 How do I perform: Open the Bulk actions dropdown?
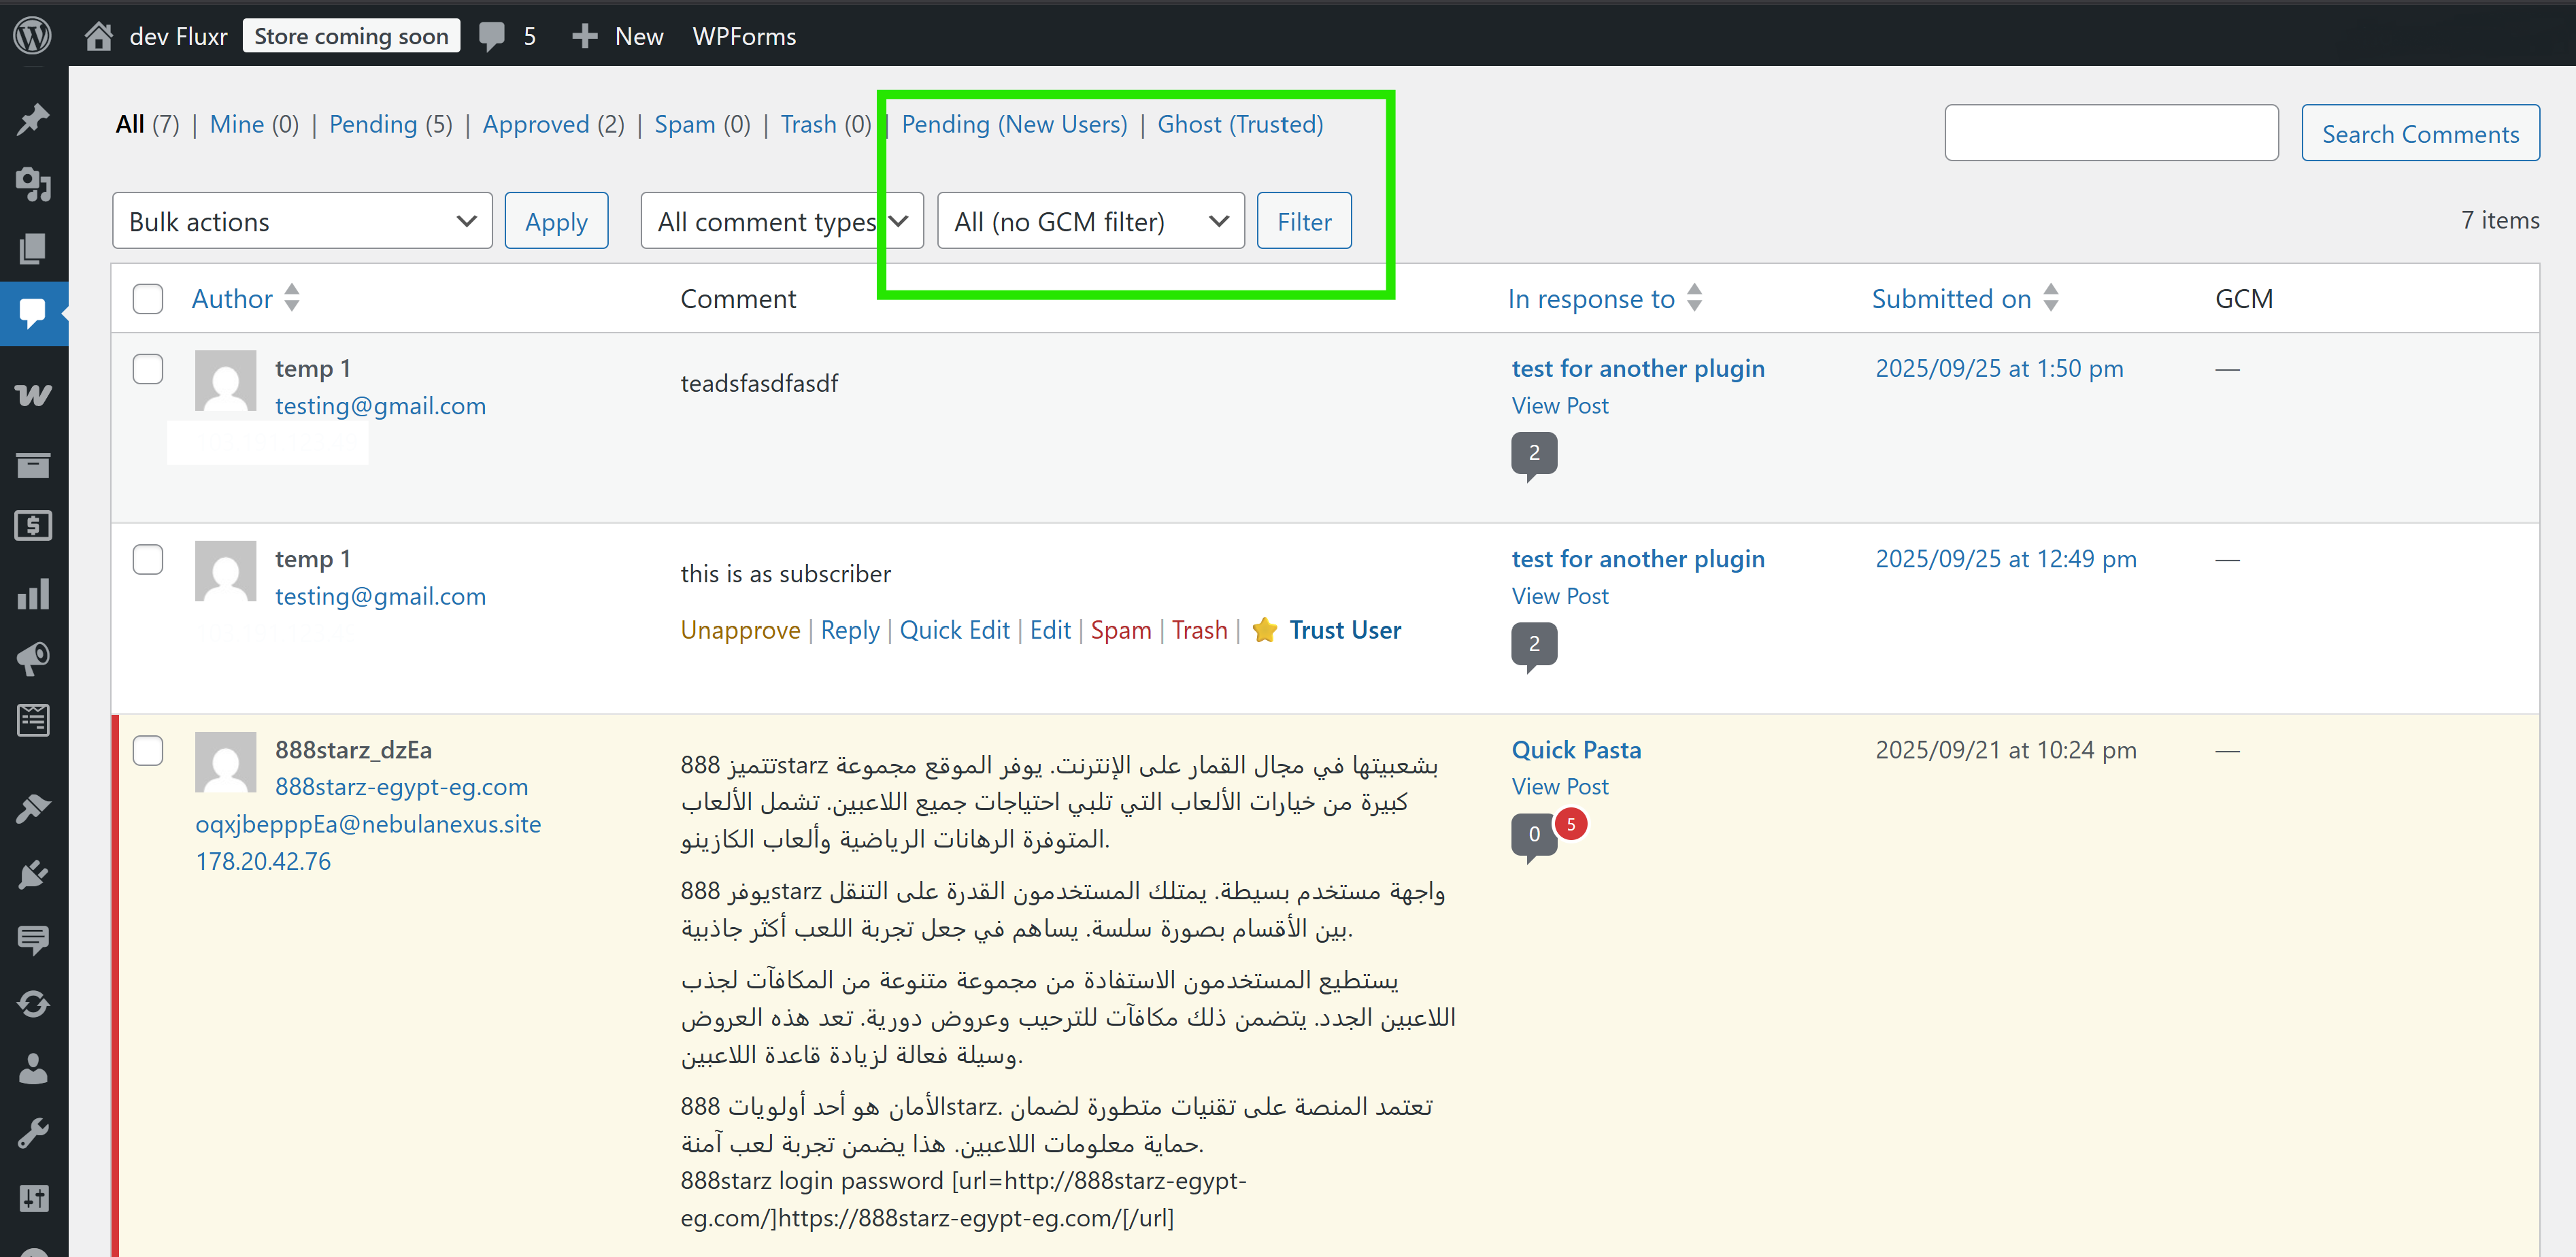302,220
